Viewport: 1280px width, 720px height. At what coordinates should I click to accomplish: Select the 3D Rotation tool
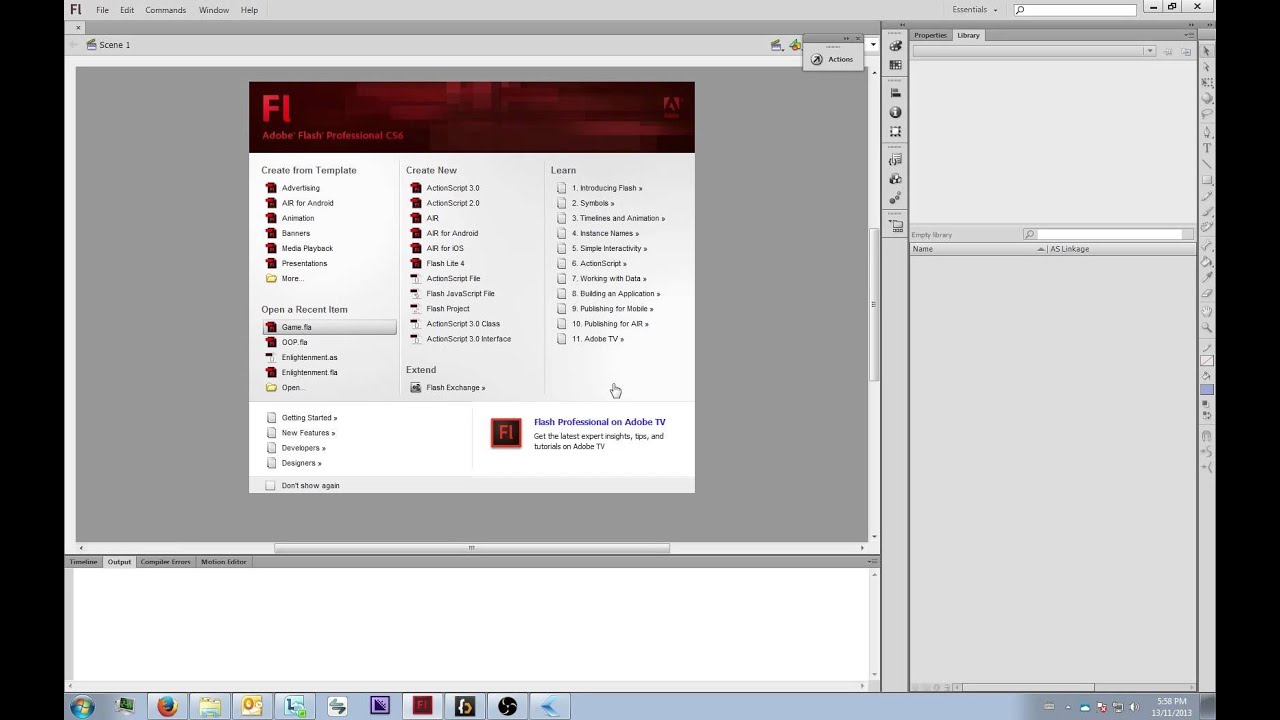coord(1207,98)
